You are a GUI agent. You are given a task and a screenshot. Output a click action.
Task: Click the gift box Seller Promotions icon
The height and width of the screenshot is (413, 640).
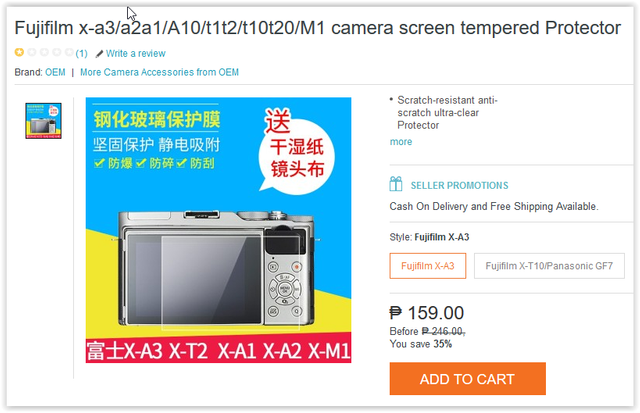(396, 184)
